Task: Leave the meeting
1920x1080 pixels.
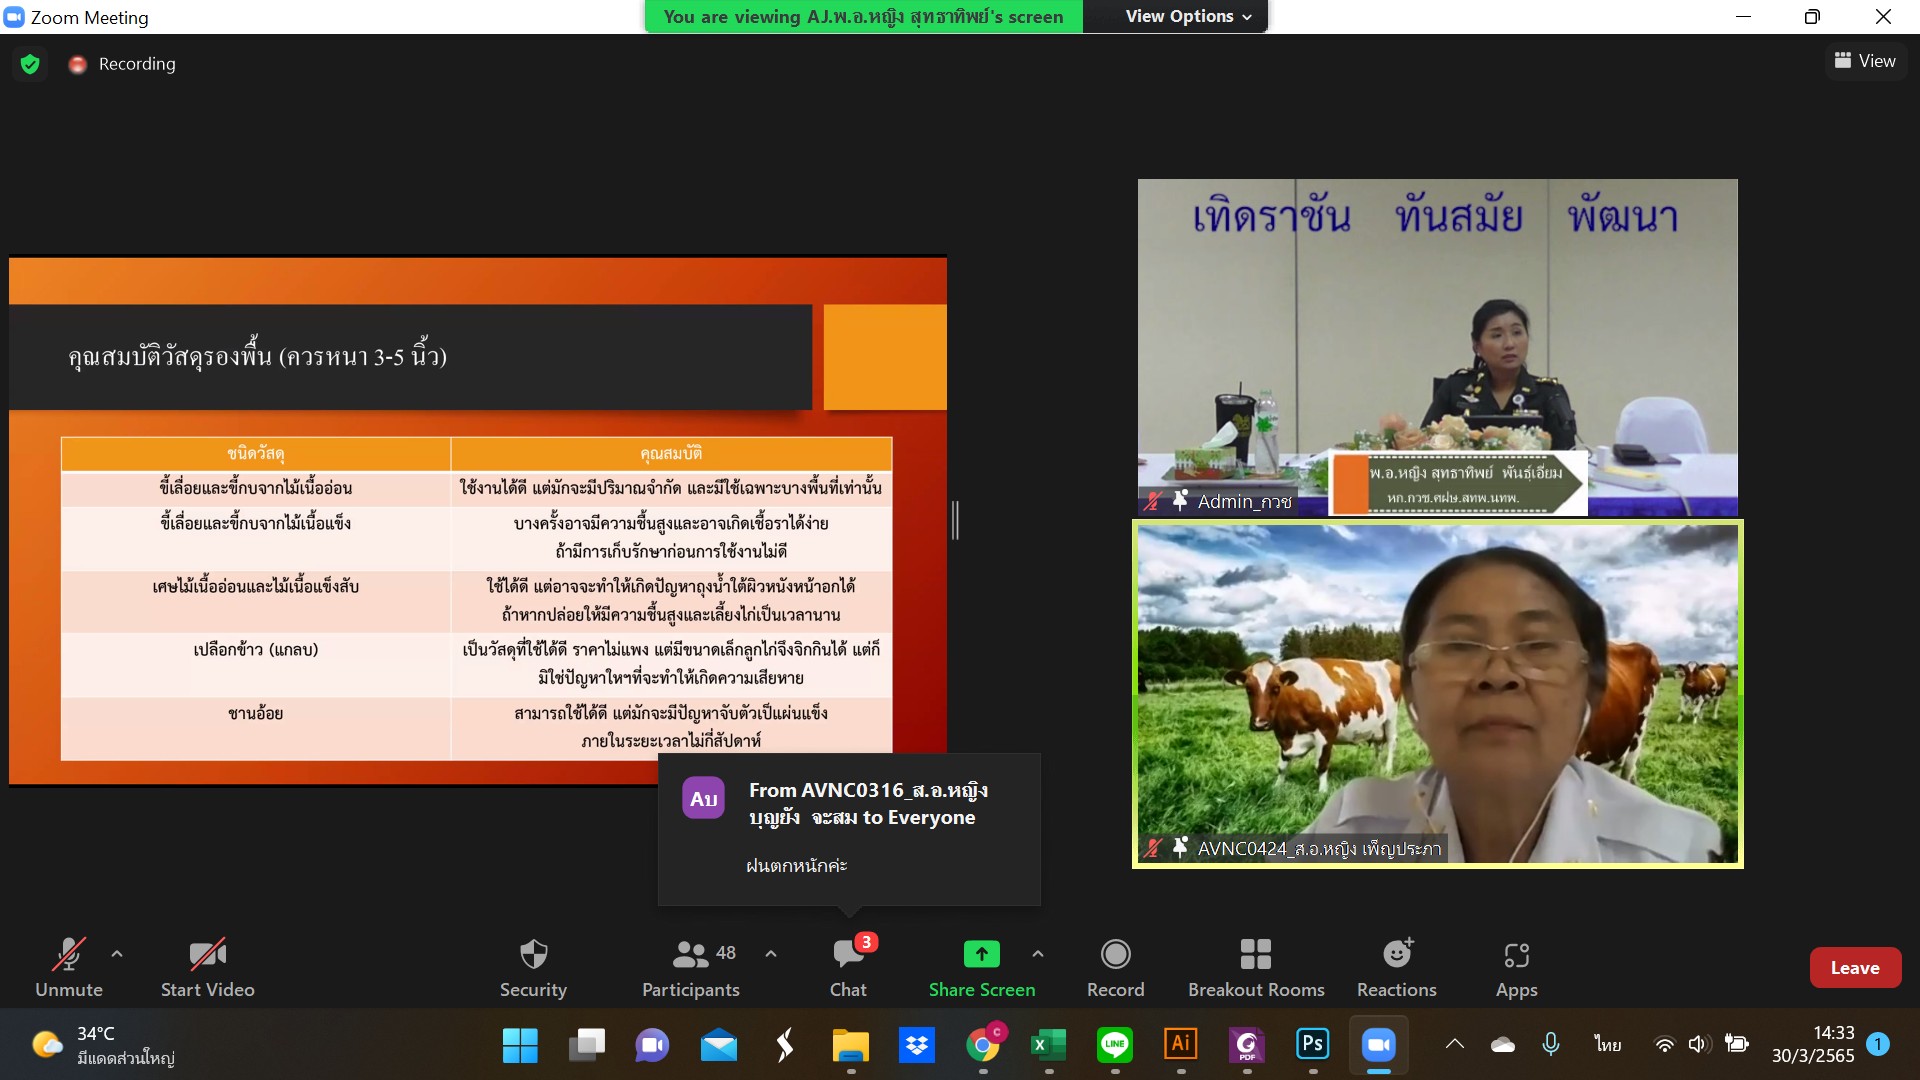Action: 1855,967
